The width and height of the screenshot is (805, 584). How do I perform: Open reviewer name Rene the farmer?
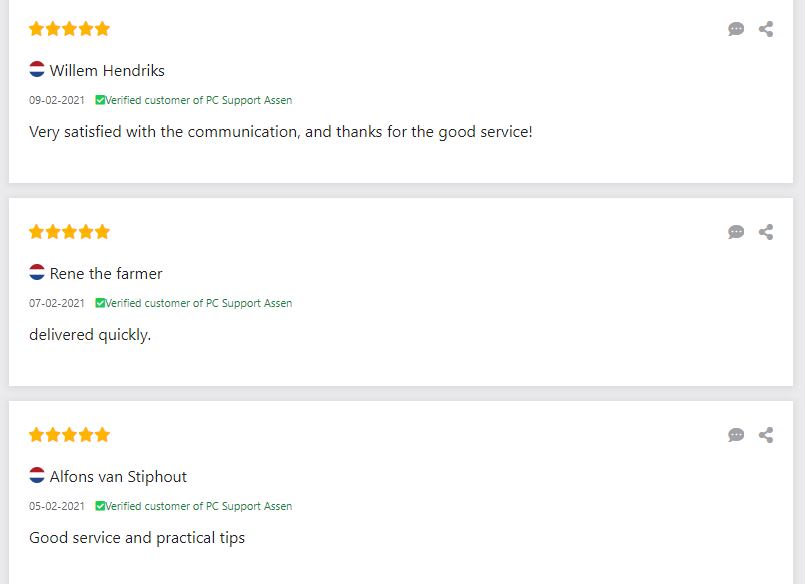[106, 274]
